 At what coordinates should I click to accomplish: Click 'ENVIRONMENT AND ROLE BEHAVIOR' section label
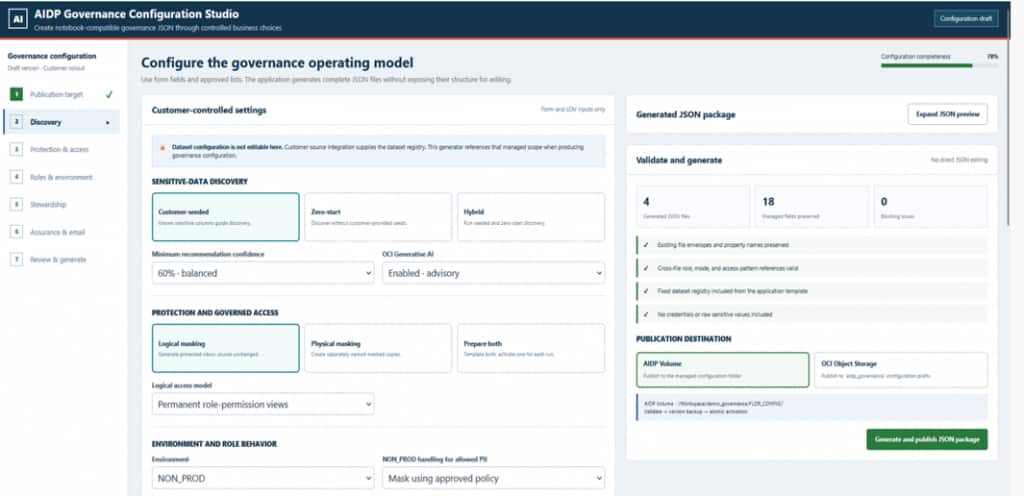click(x=214, y=444)
